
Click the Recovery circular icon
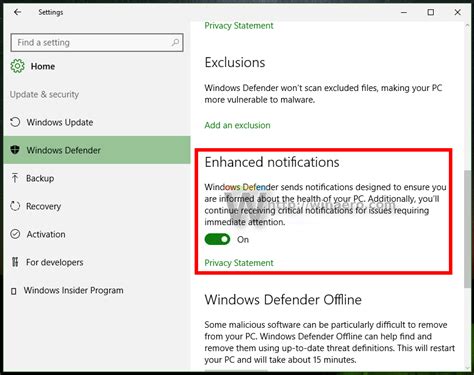click(x=15, y=206)
